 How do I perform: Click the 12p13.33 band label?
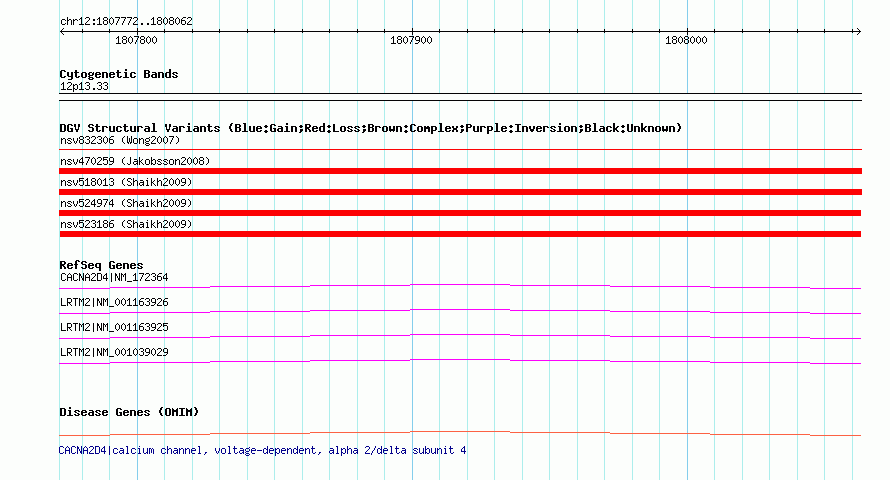click(84, 86)
